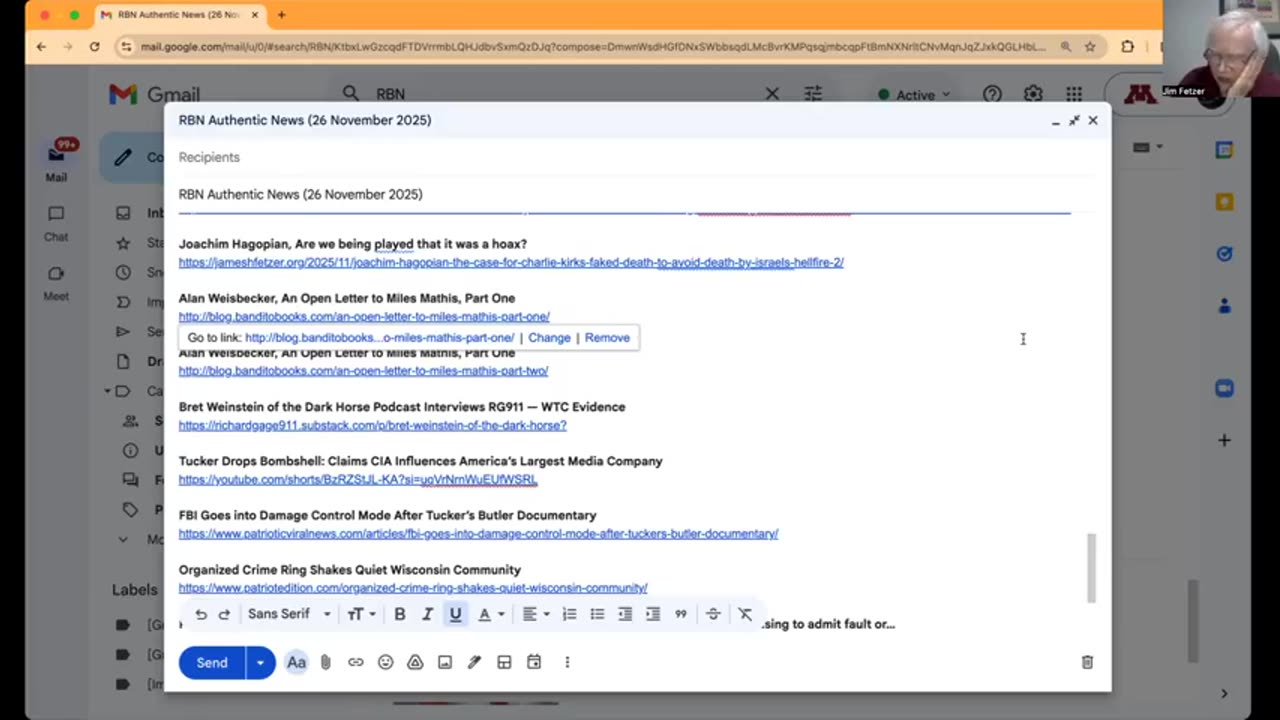Open the text color picker
Viewport: 1280px width, 720px height.
(489, 614)
